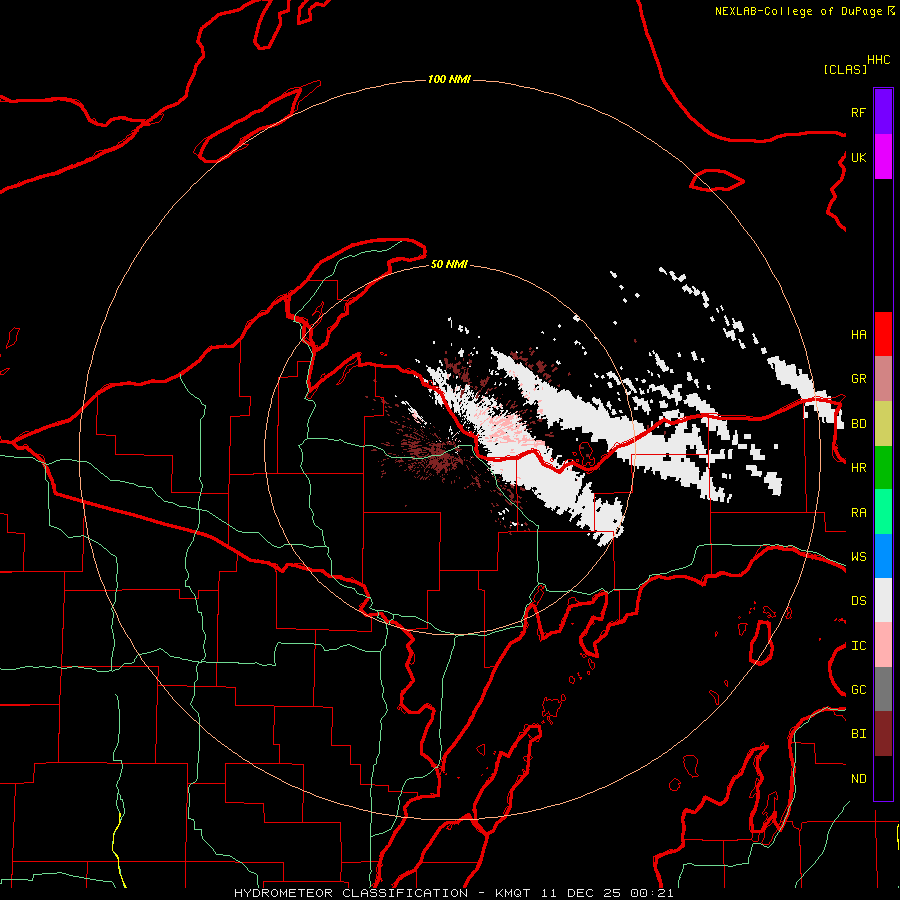Click the DS legend label
900x900 pixels.
[x=859, y=600]
